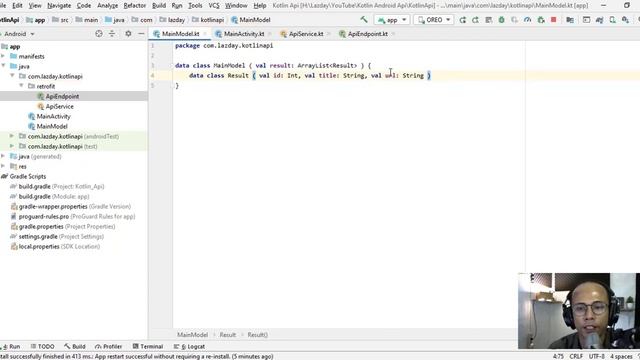Open the Logcat tool window

tap(190, 346)
